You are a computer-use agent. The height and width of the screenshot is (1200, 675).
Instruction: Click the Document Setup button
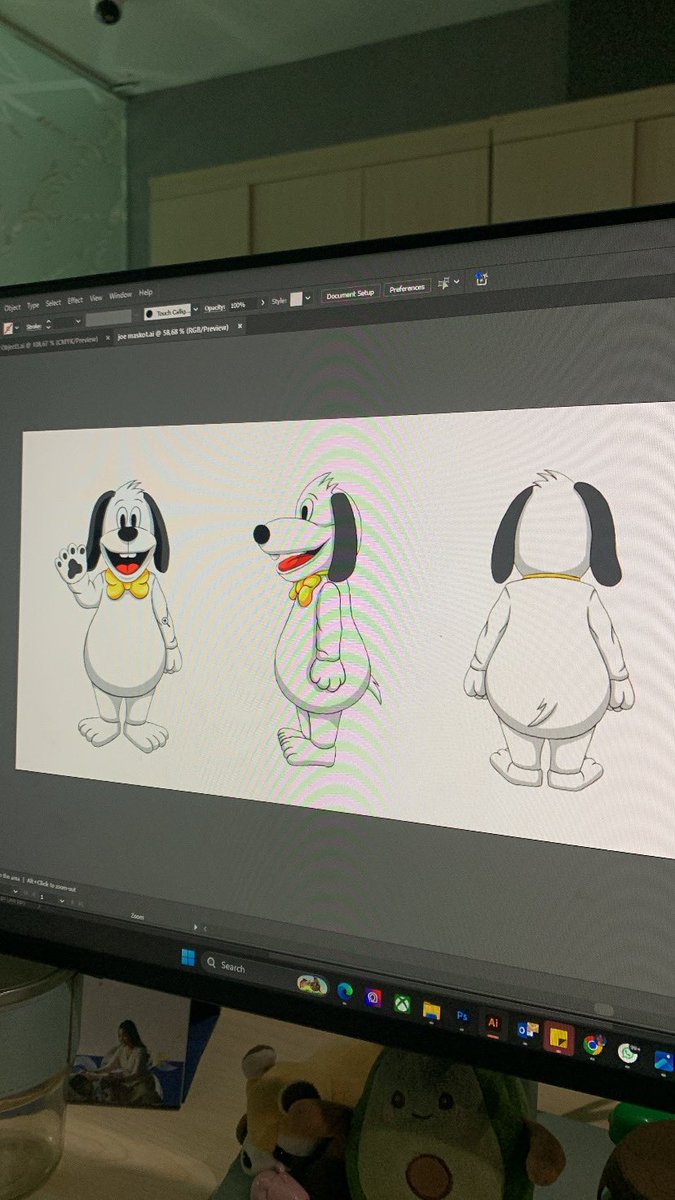click(x=350, y=293)
